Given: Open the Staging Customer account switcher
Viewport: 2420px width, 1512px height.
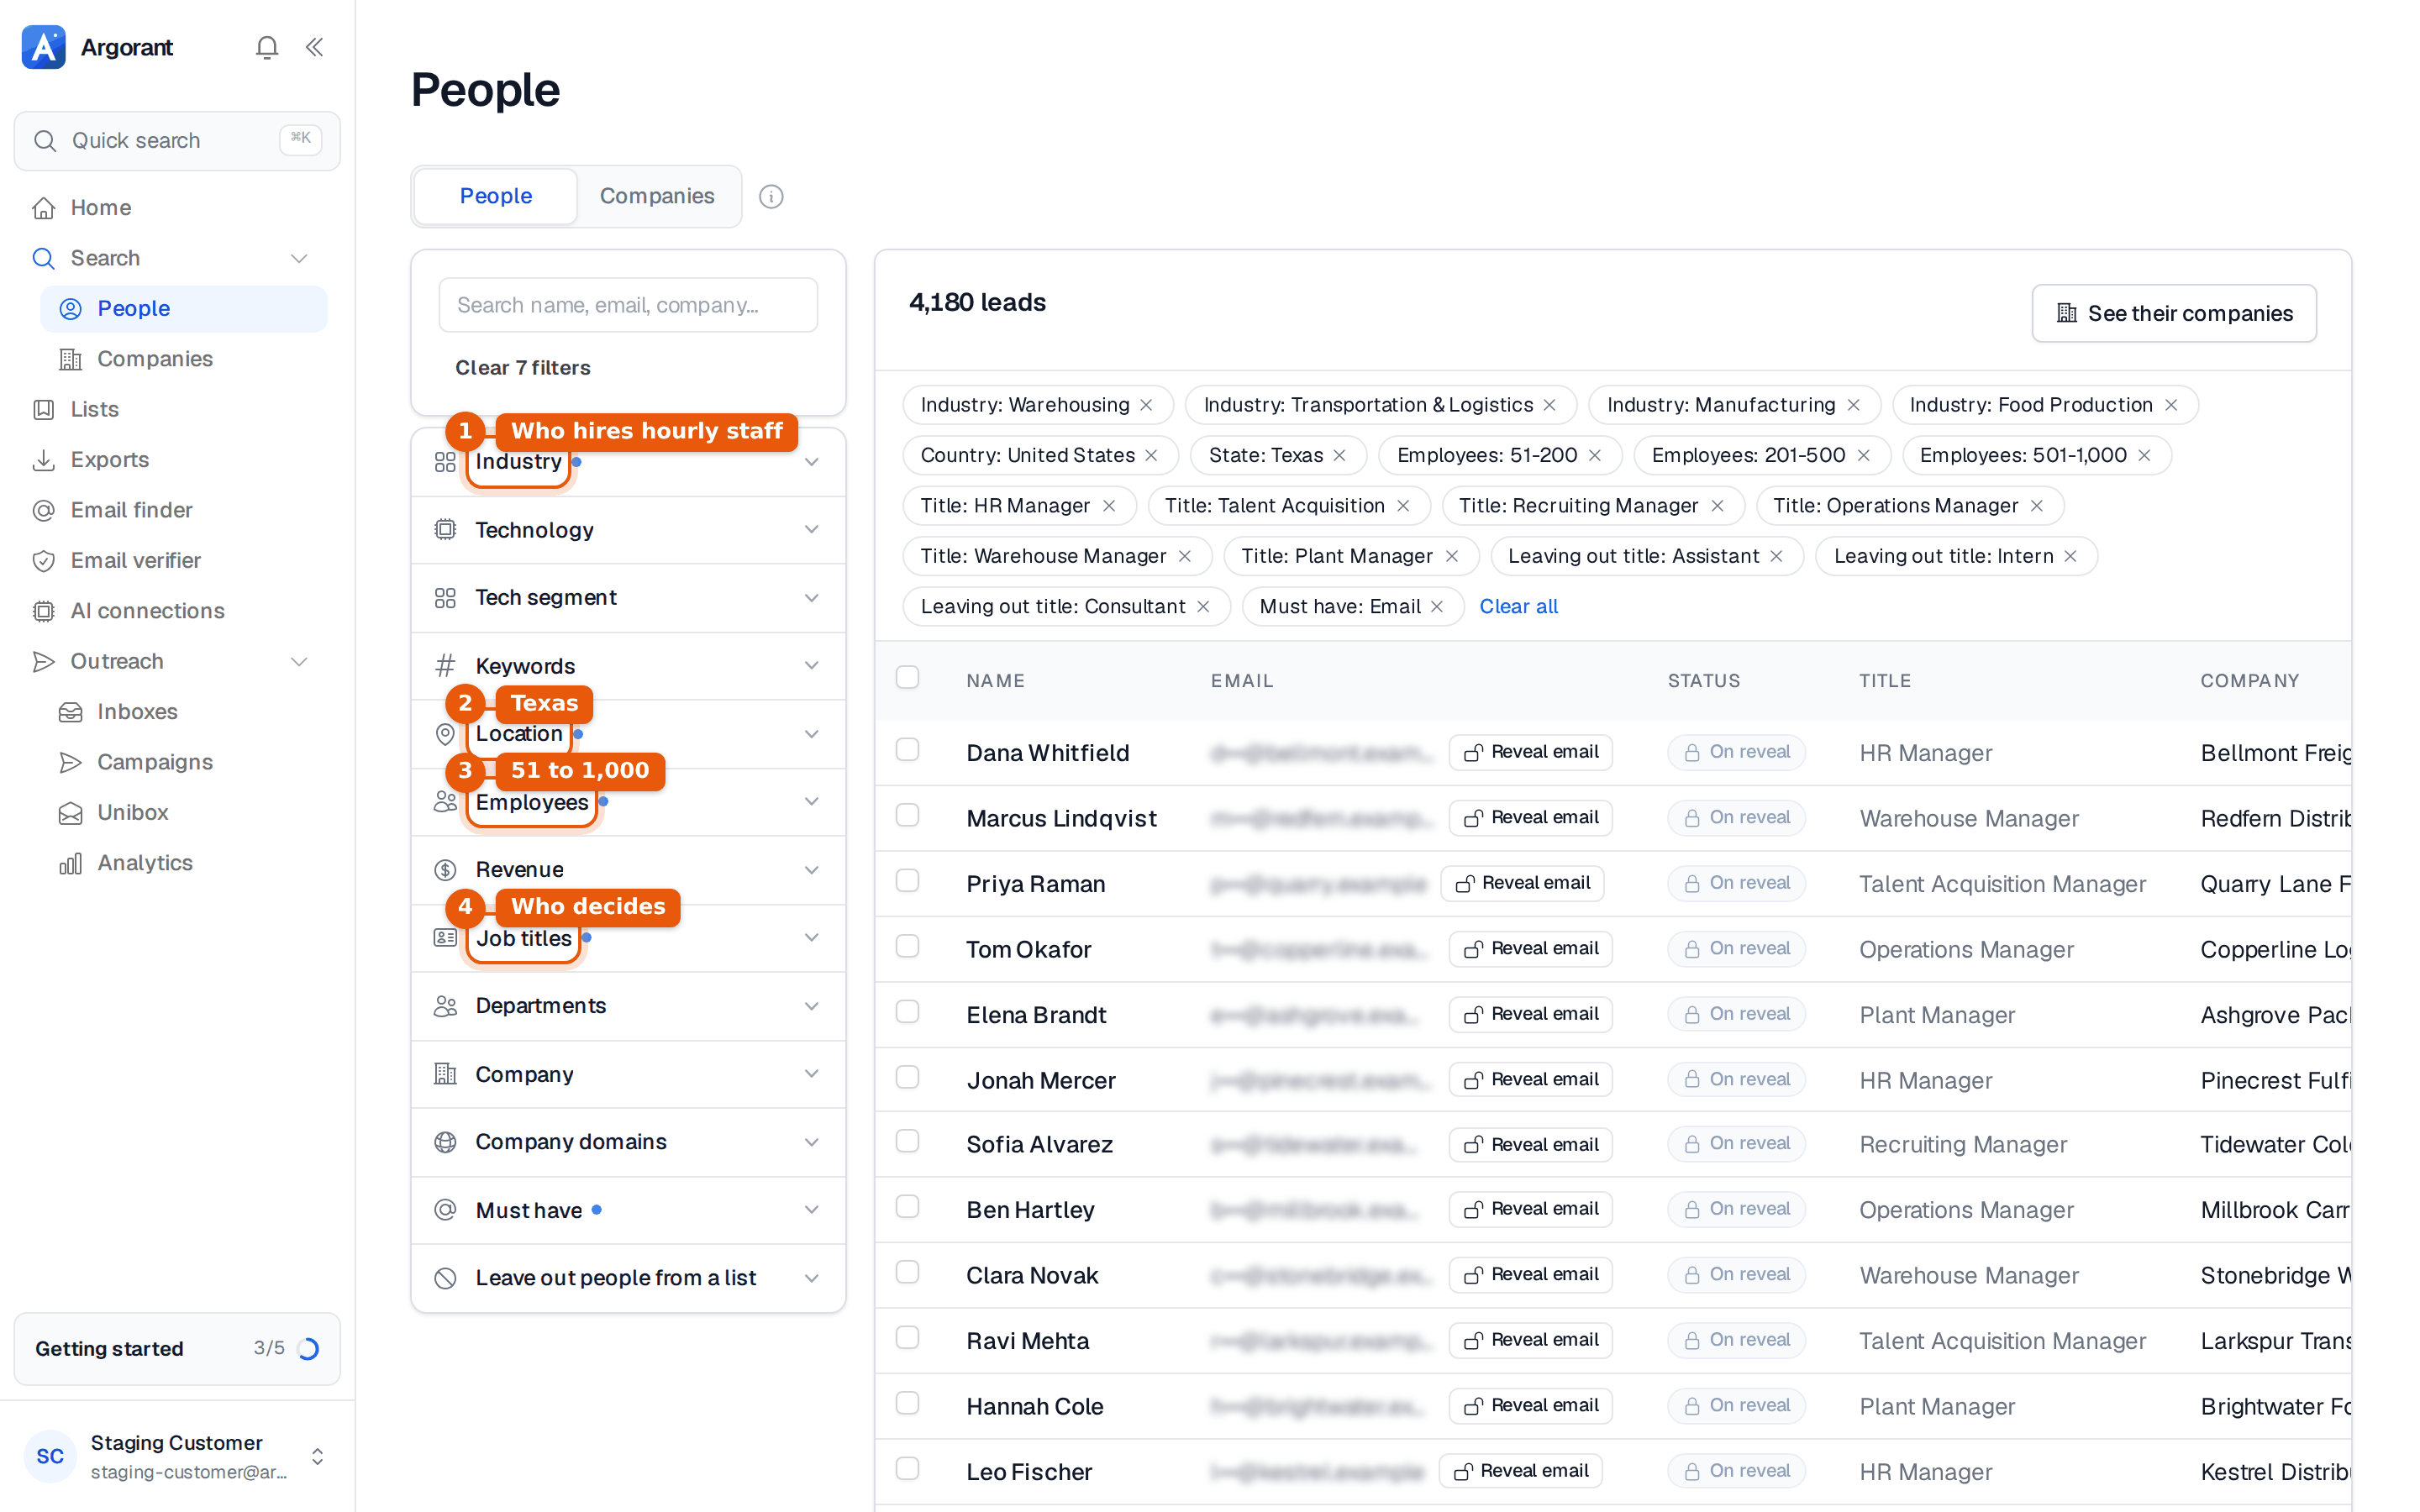Looking at the screenshot, I should pos(176,1456).
